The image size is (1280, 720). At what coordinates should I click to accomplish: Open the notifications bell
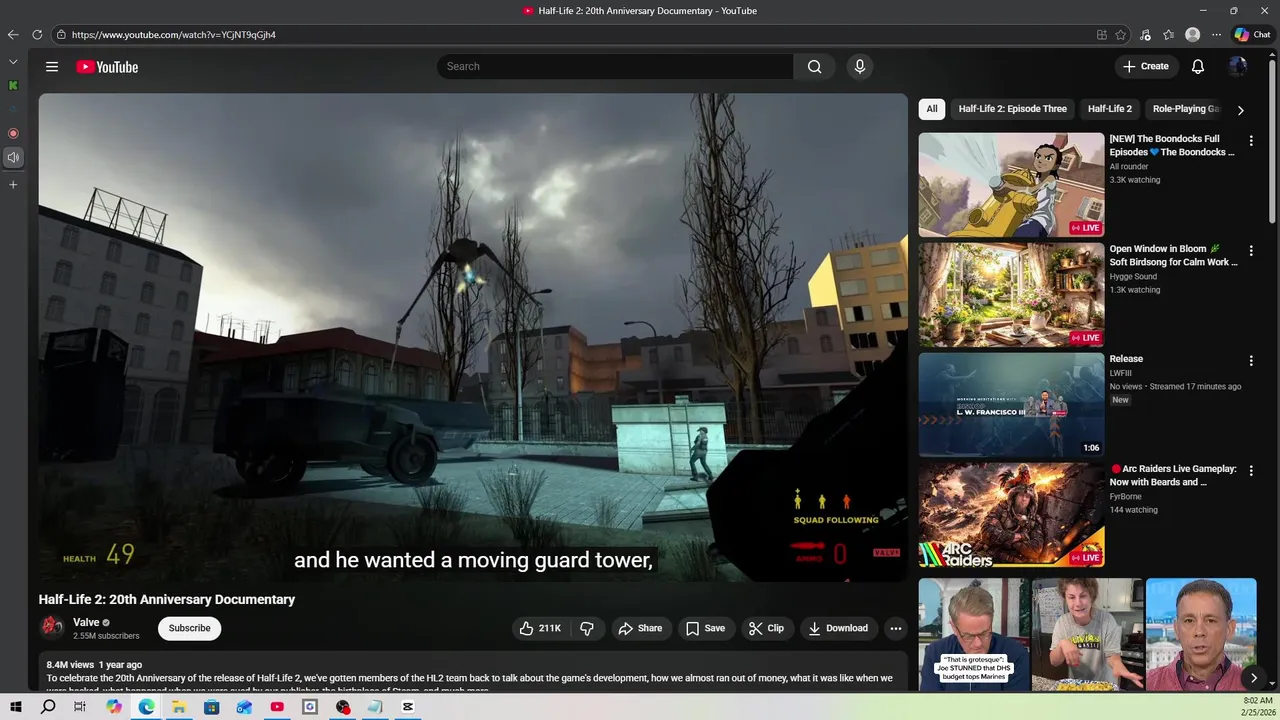point(1197,66)
